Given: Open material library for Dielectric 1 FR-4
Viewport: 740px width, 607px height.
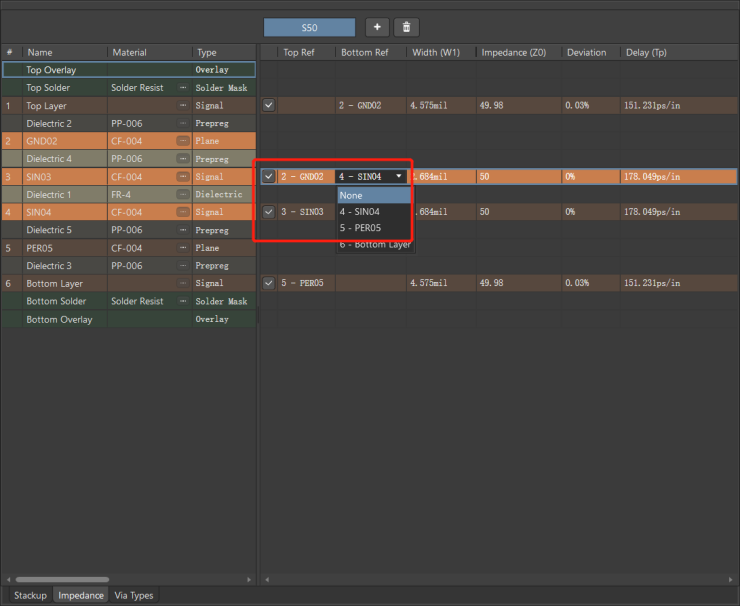Looking at the screenshot, I should [x=182, y=195].
